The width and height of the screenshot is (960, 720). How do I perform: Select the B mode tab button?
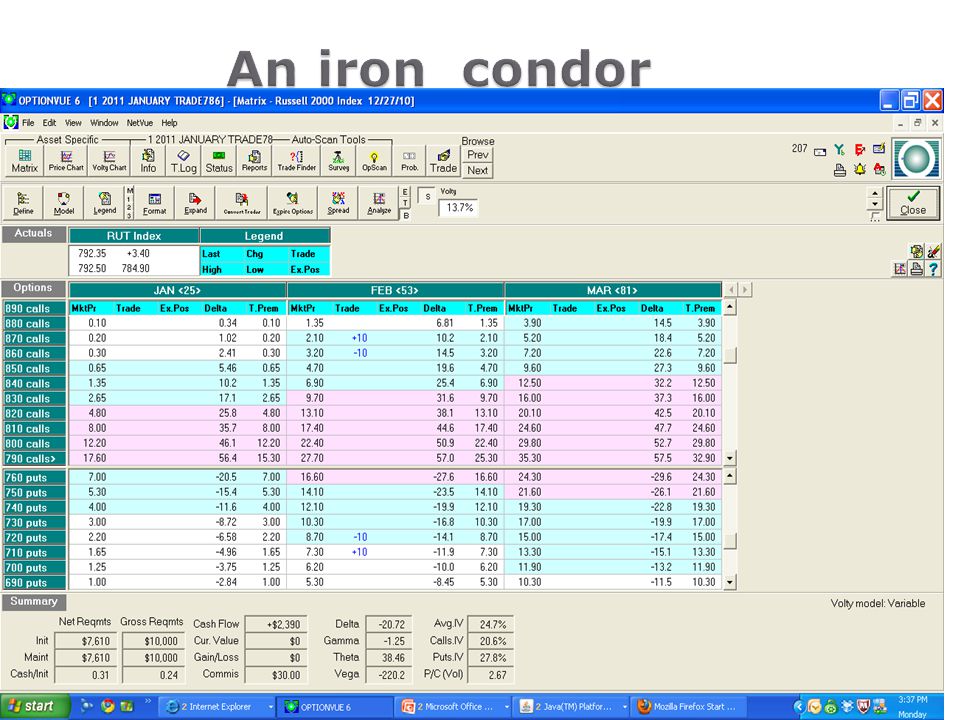click(405, 215)
